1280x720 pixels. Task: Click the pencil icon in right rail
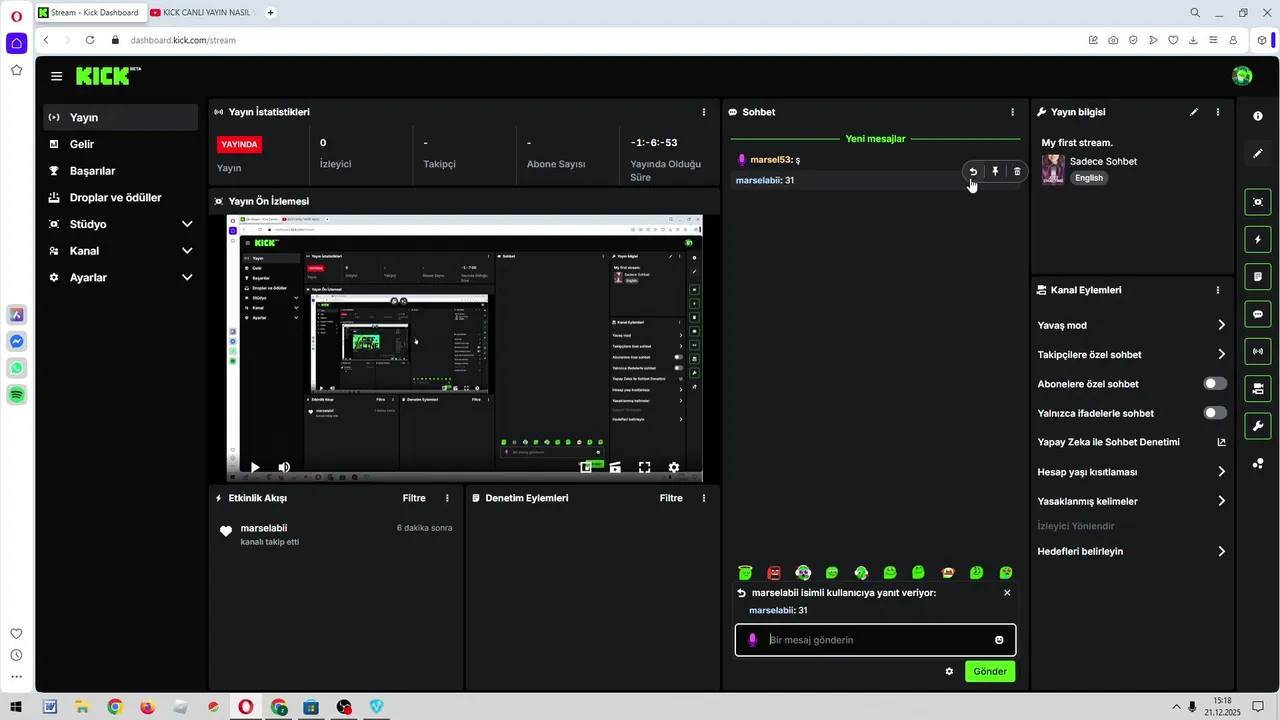click(1258, 154)
